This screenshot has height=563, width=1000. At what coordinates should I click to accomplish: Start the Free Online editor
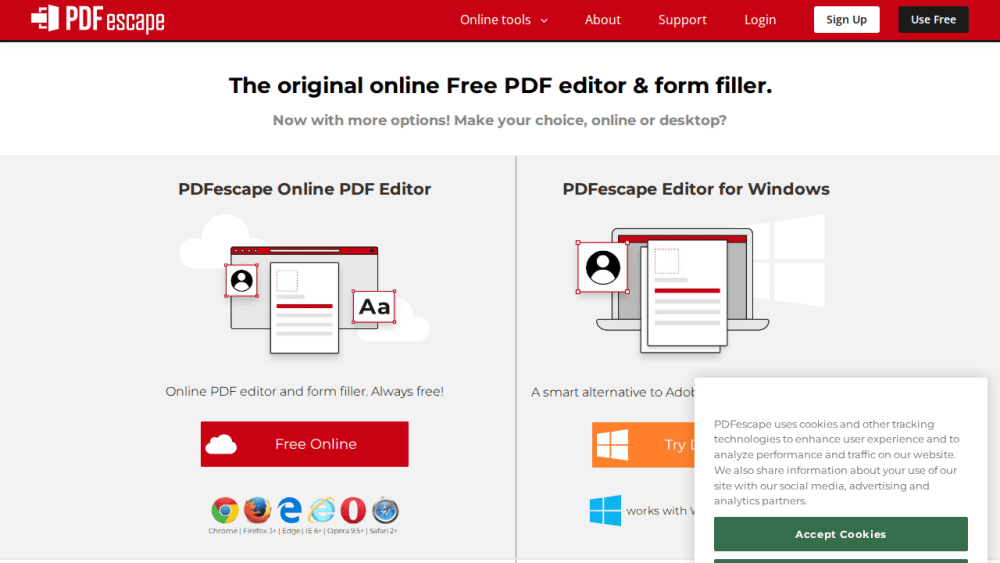pyautogui.click(x=304, y=444)
